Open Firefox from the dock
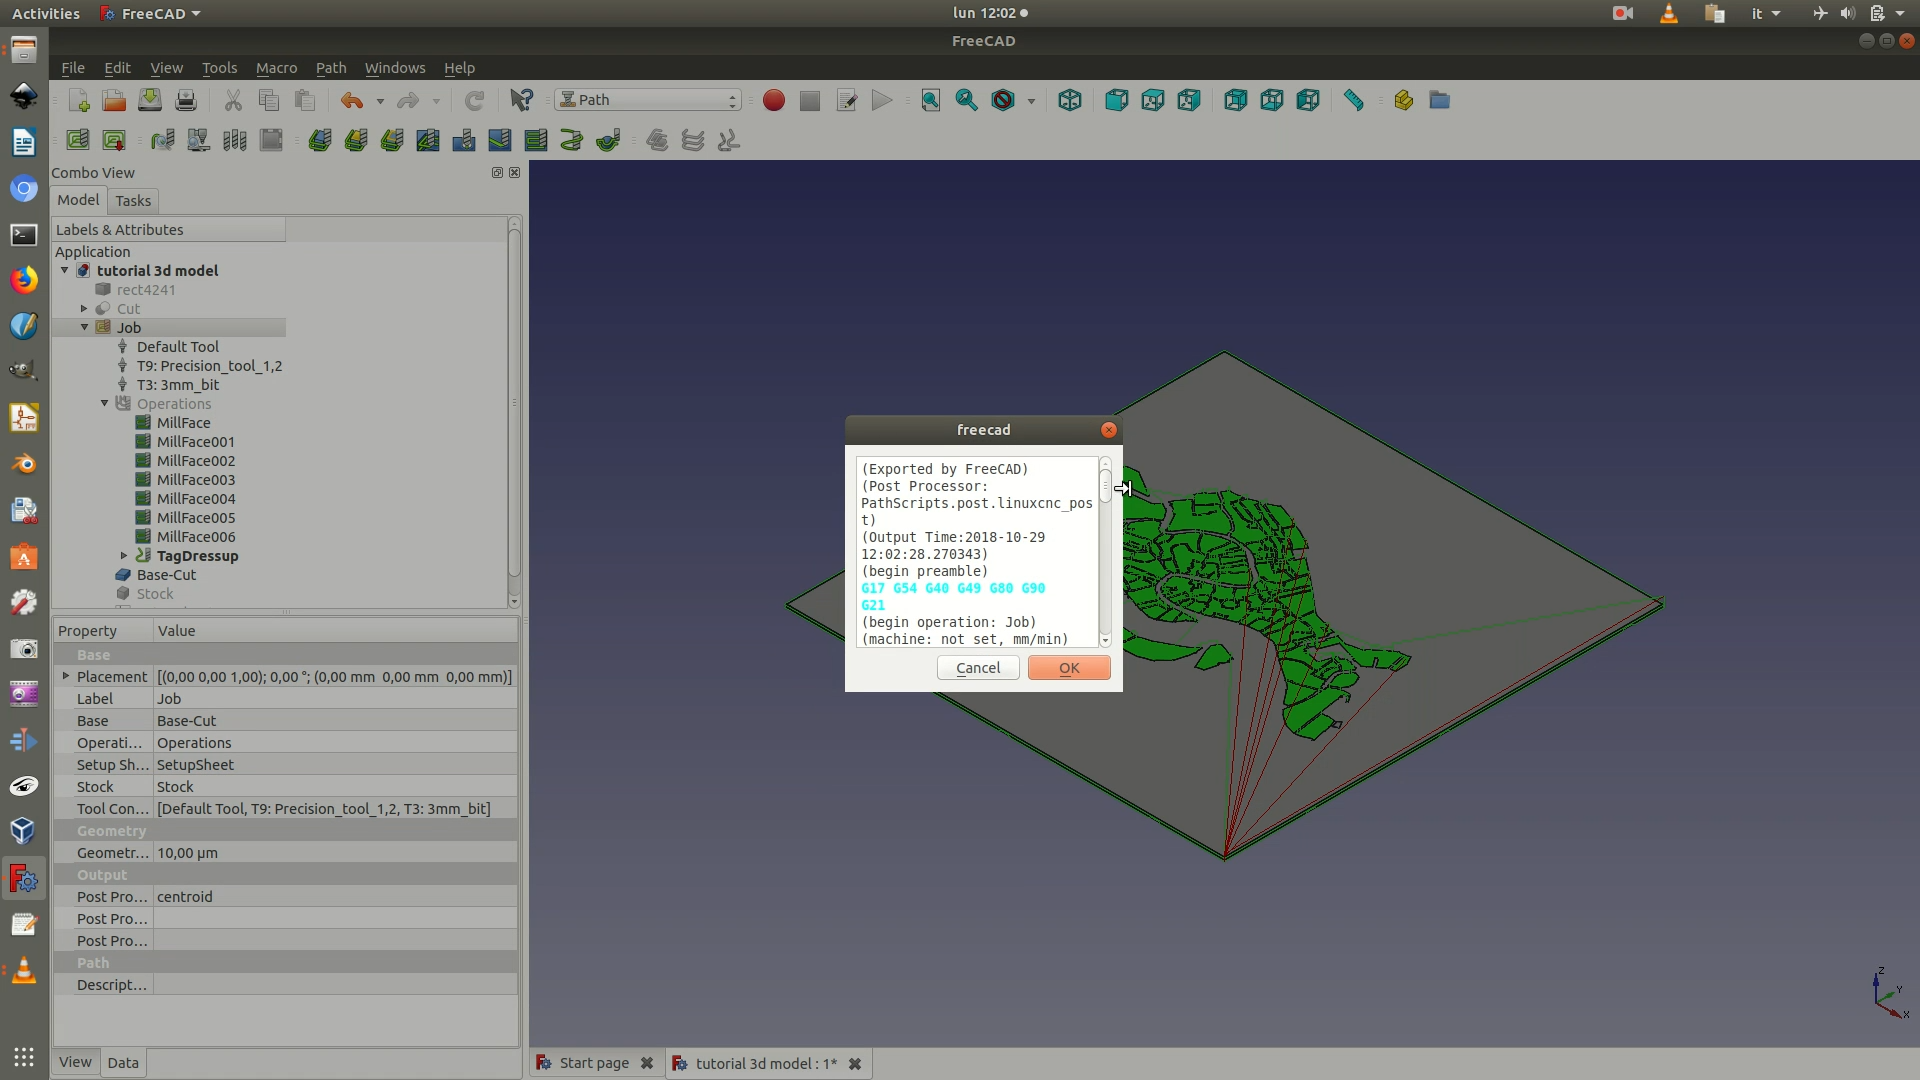1920x1080 pixels. pyautogui.click(x=24, y=280)
